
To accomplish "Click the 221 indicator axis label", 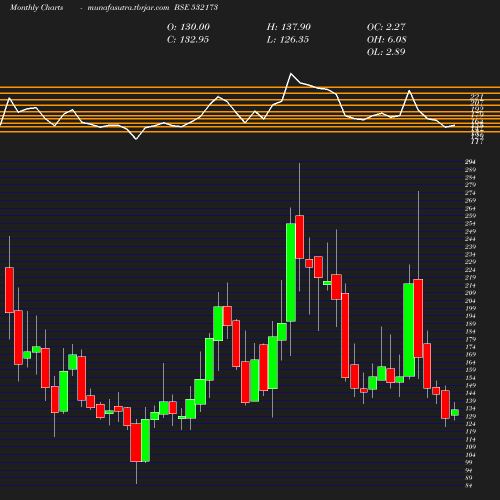I will [477, 97].
